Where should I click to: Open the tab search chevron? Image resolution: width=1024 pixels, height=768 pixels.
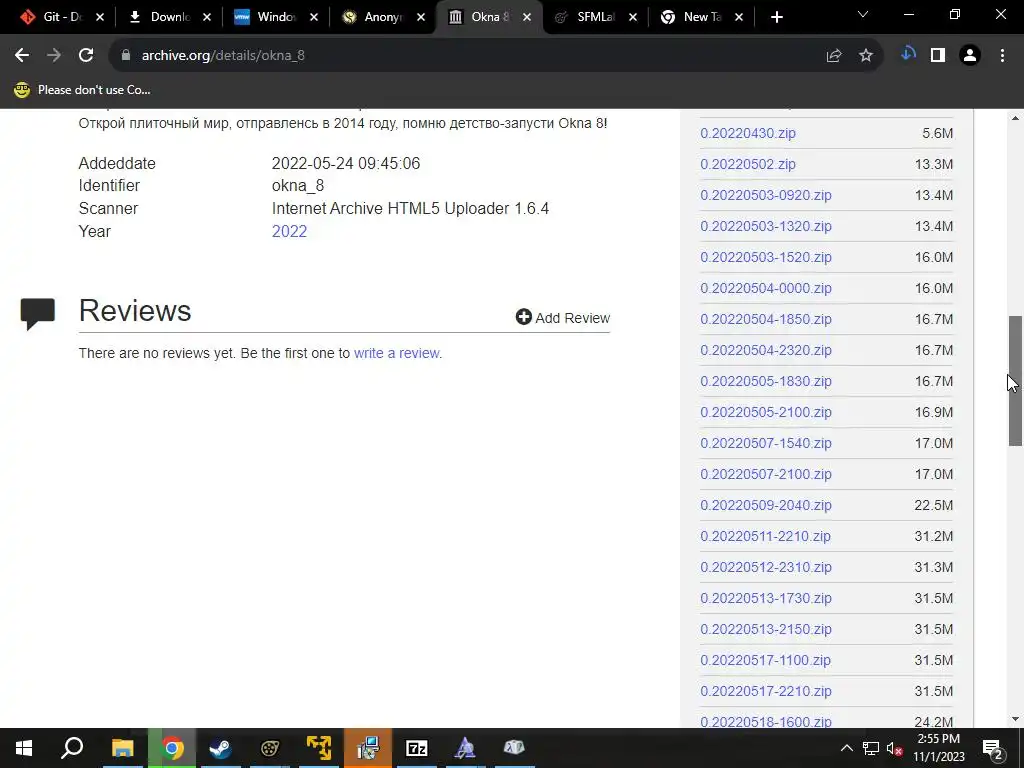click(x=863, y=14)
